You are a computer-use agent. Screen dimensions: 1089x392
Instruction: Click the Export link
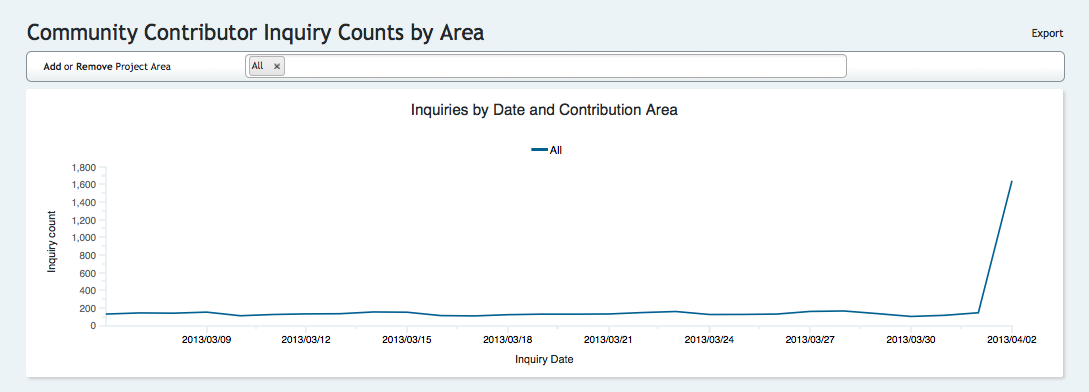click(x=1047, y=33)
